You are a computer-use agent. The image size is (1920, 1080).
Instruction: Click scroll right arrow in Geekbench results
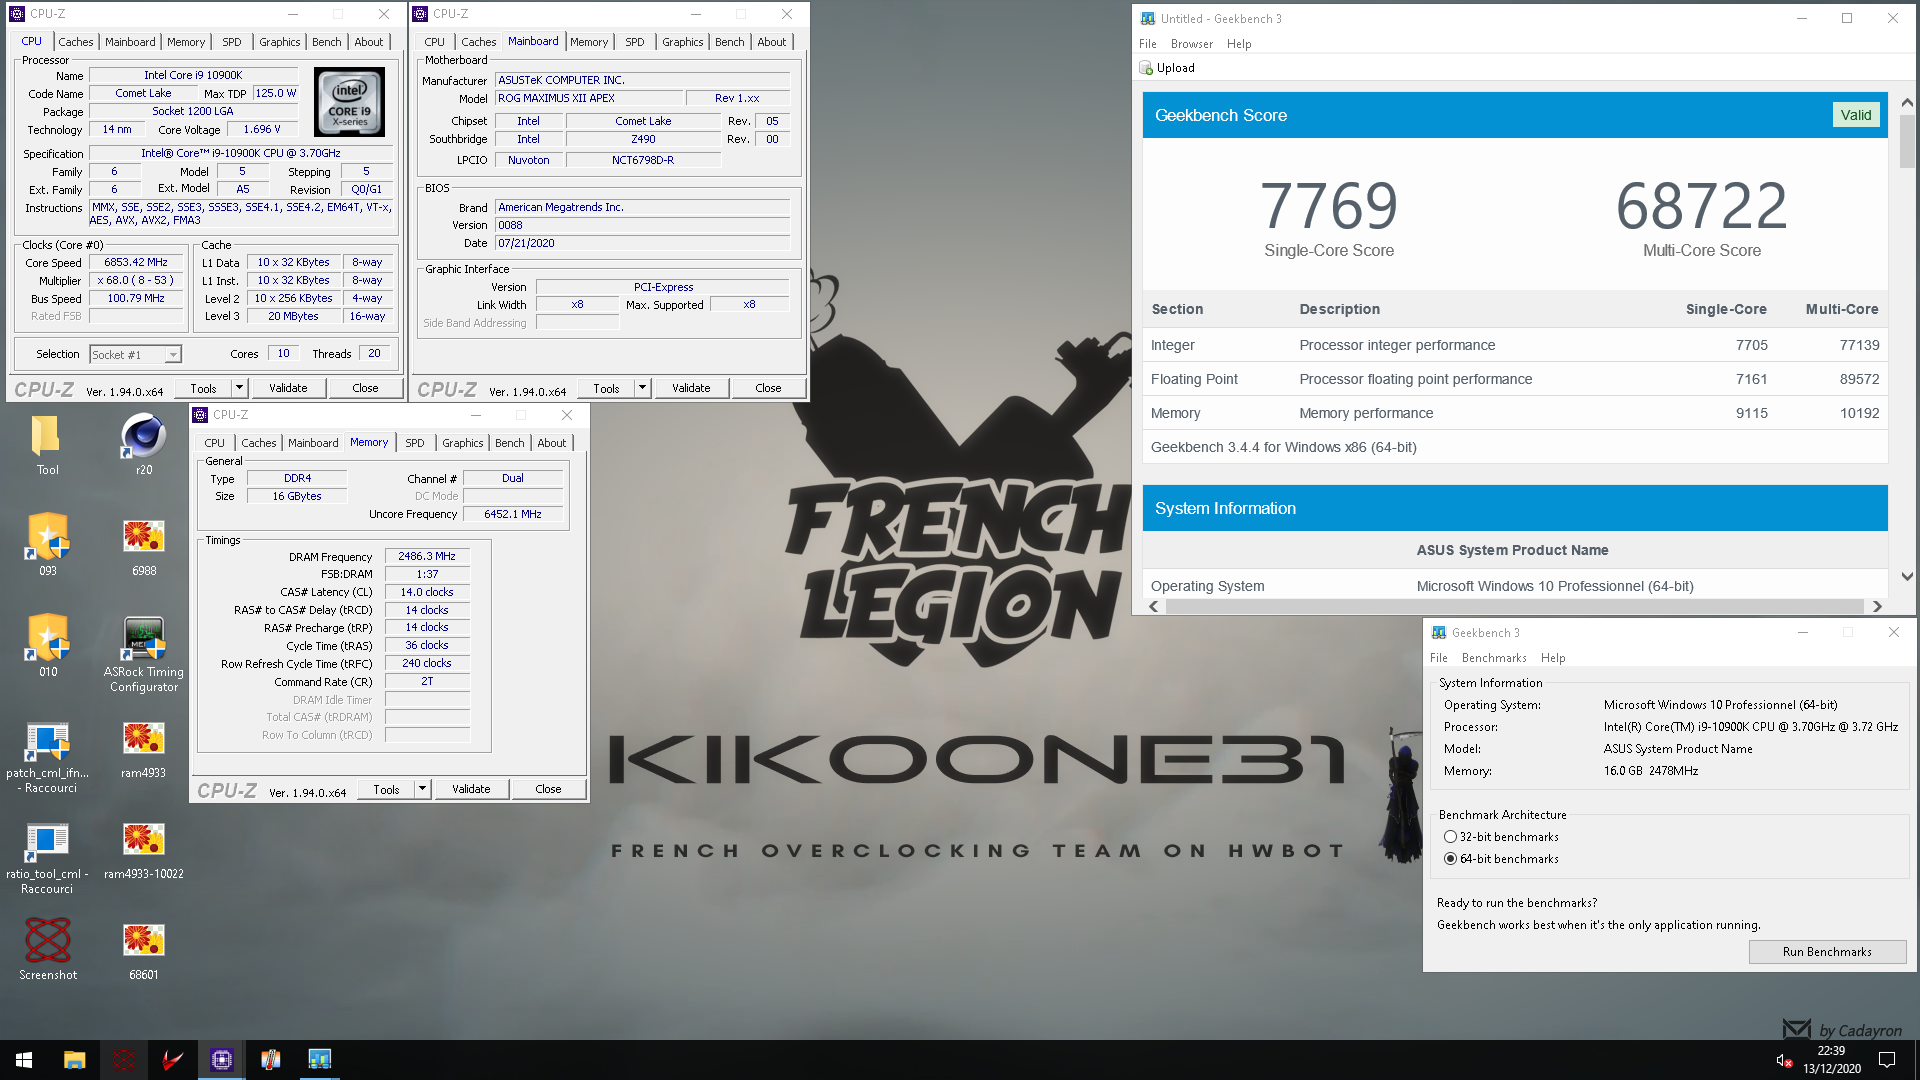pyautogui.click(x=1877, y=606)
